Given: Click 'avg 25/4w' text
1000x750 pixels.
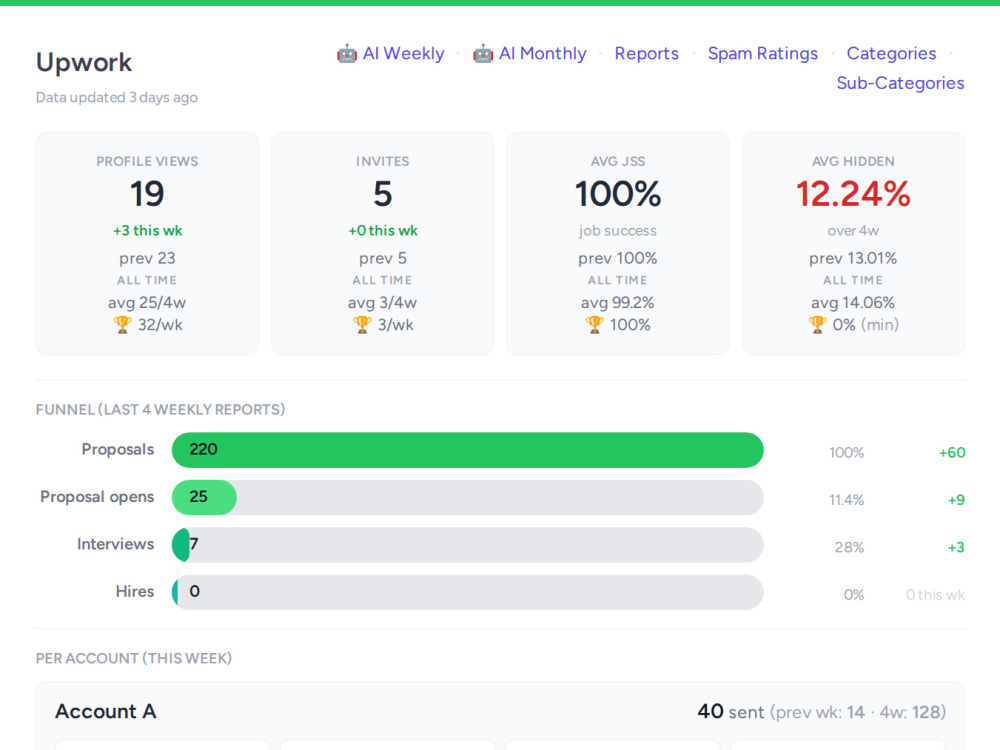Looking at the screenshot, I should coord(147,302).
